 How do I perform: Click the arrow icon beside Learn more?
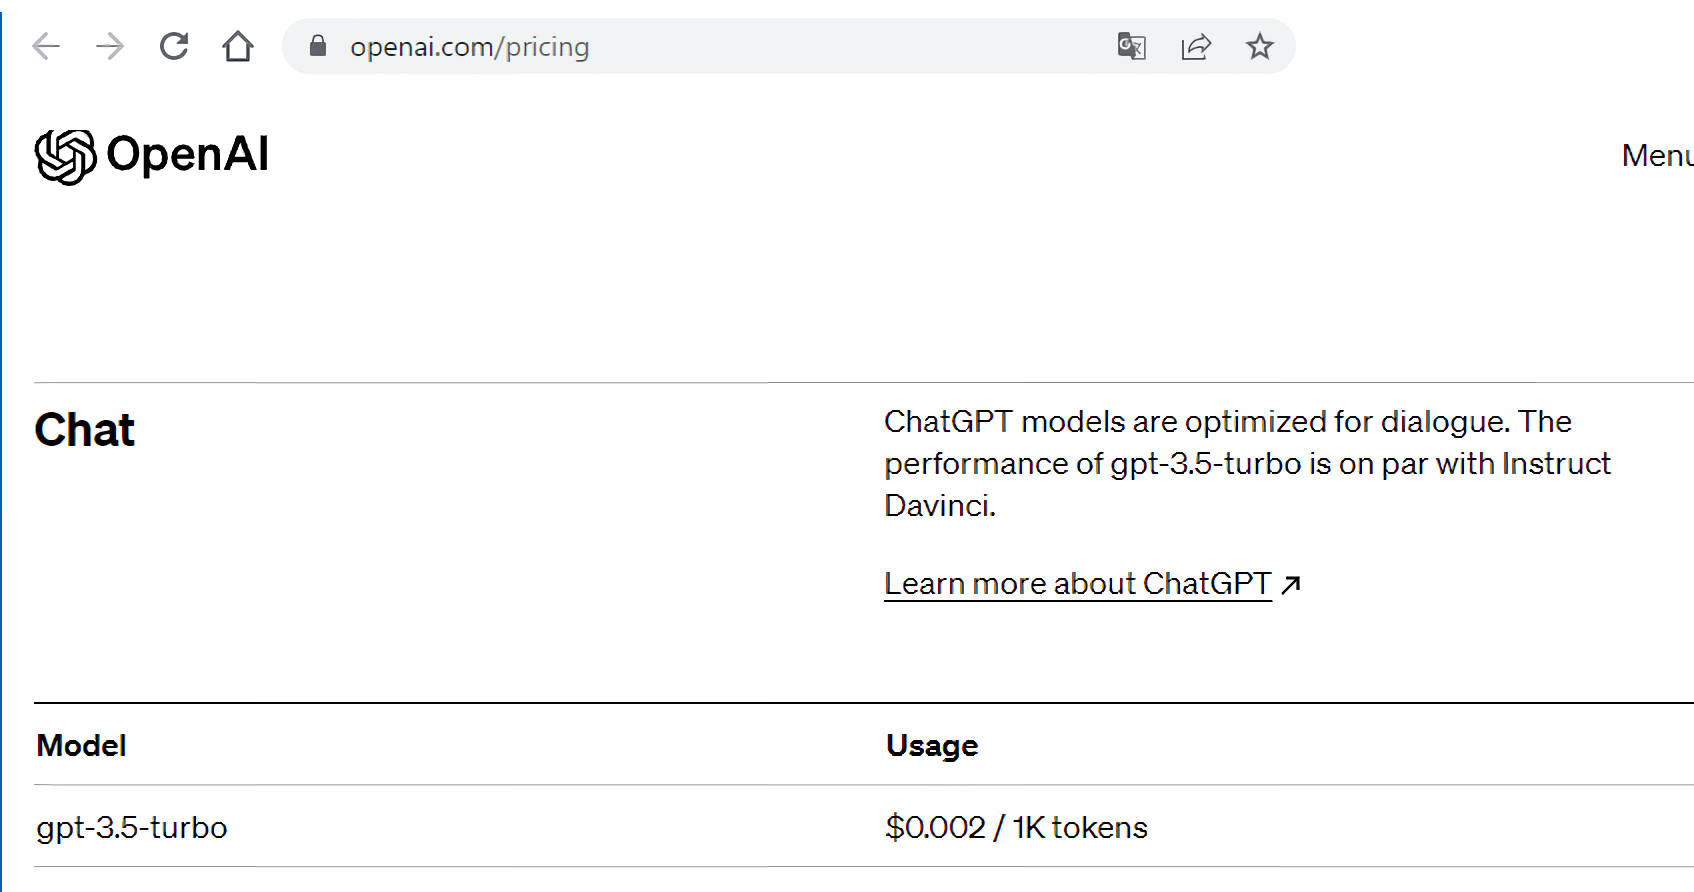tap(1291, 584)
